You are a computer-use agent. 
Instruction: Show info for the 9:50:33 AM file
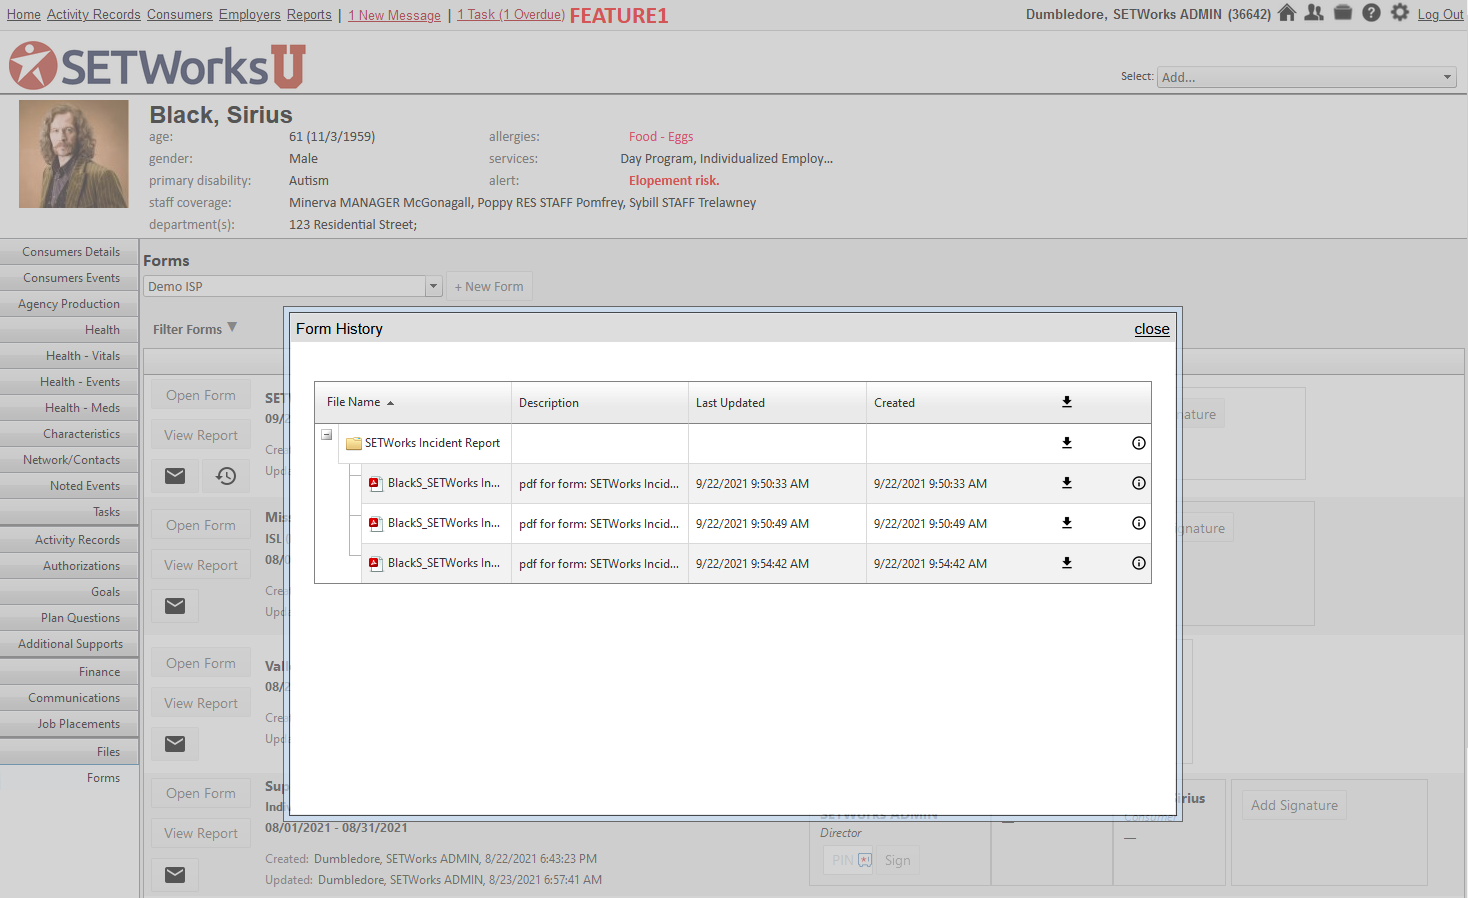point(1139,483)
